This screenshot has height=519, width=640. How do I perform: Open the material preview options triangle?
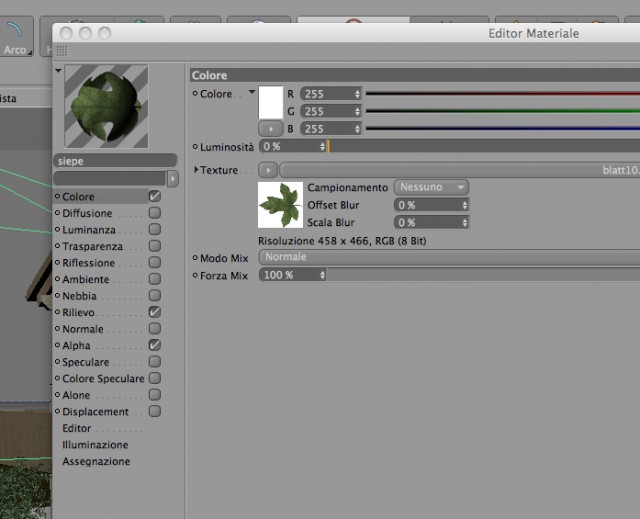(58, 71)
